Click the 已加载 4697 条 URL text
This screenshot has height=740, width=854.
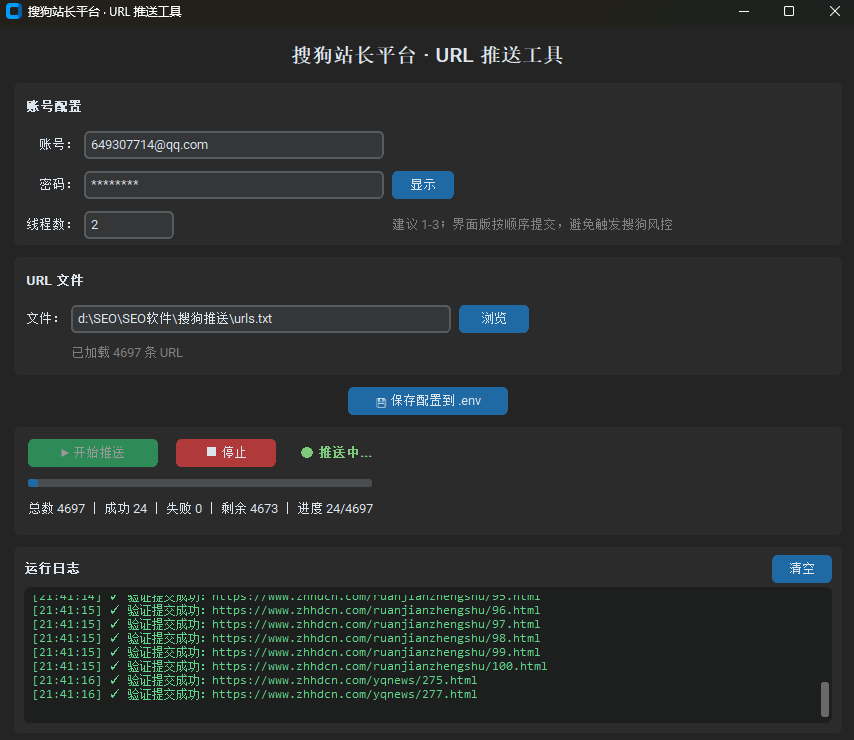click(x=127, y=353)
